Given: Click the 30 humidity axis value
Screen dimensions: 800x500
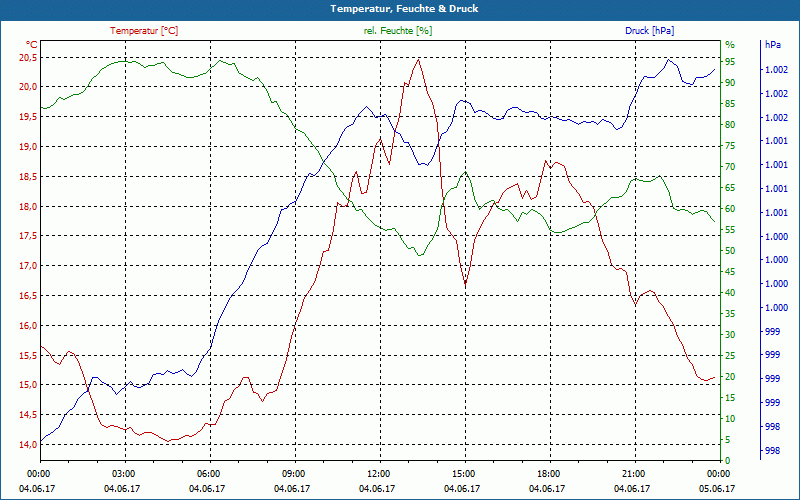Looking at the screenshot, I should click(730, 335).
